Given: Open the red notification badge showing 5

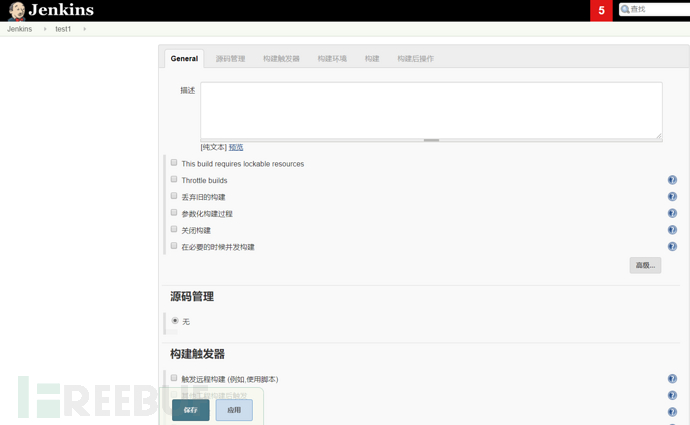Looking at the screenshot, I should pos(601,11).
